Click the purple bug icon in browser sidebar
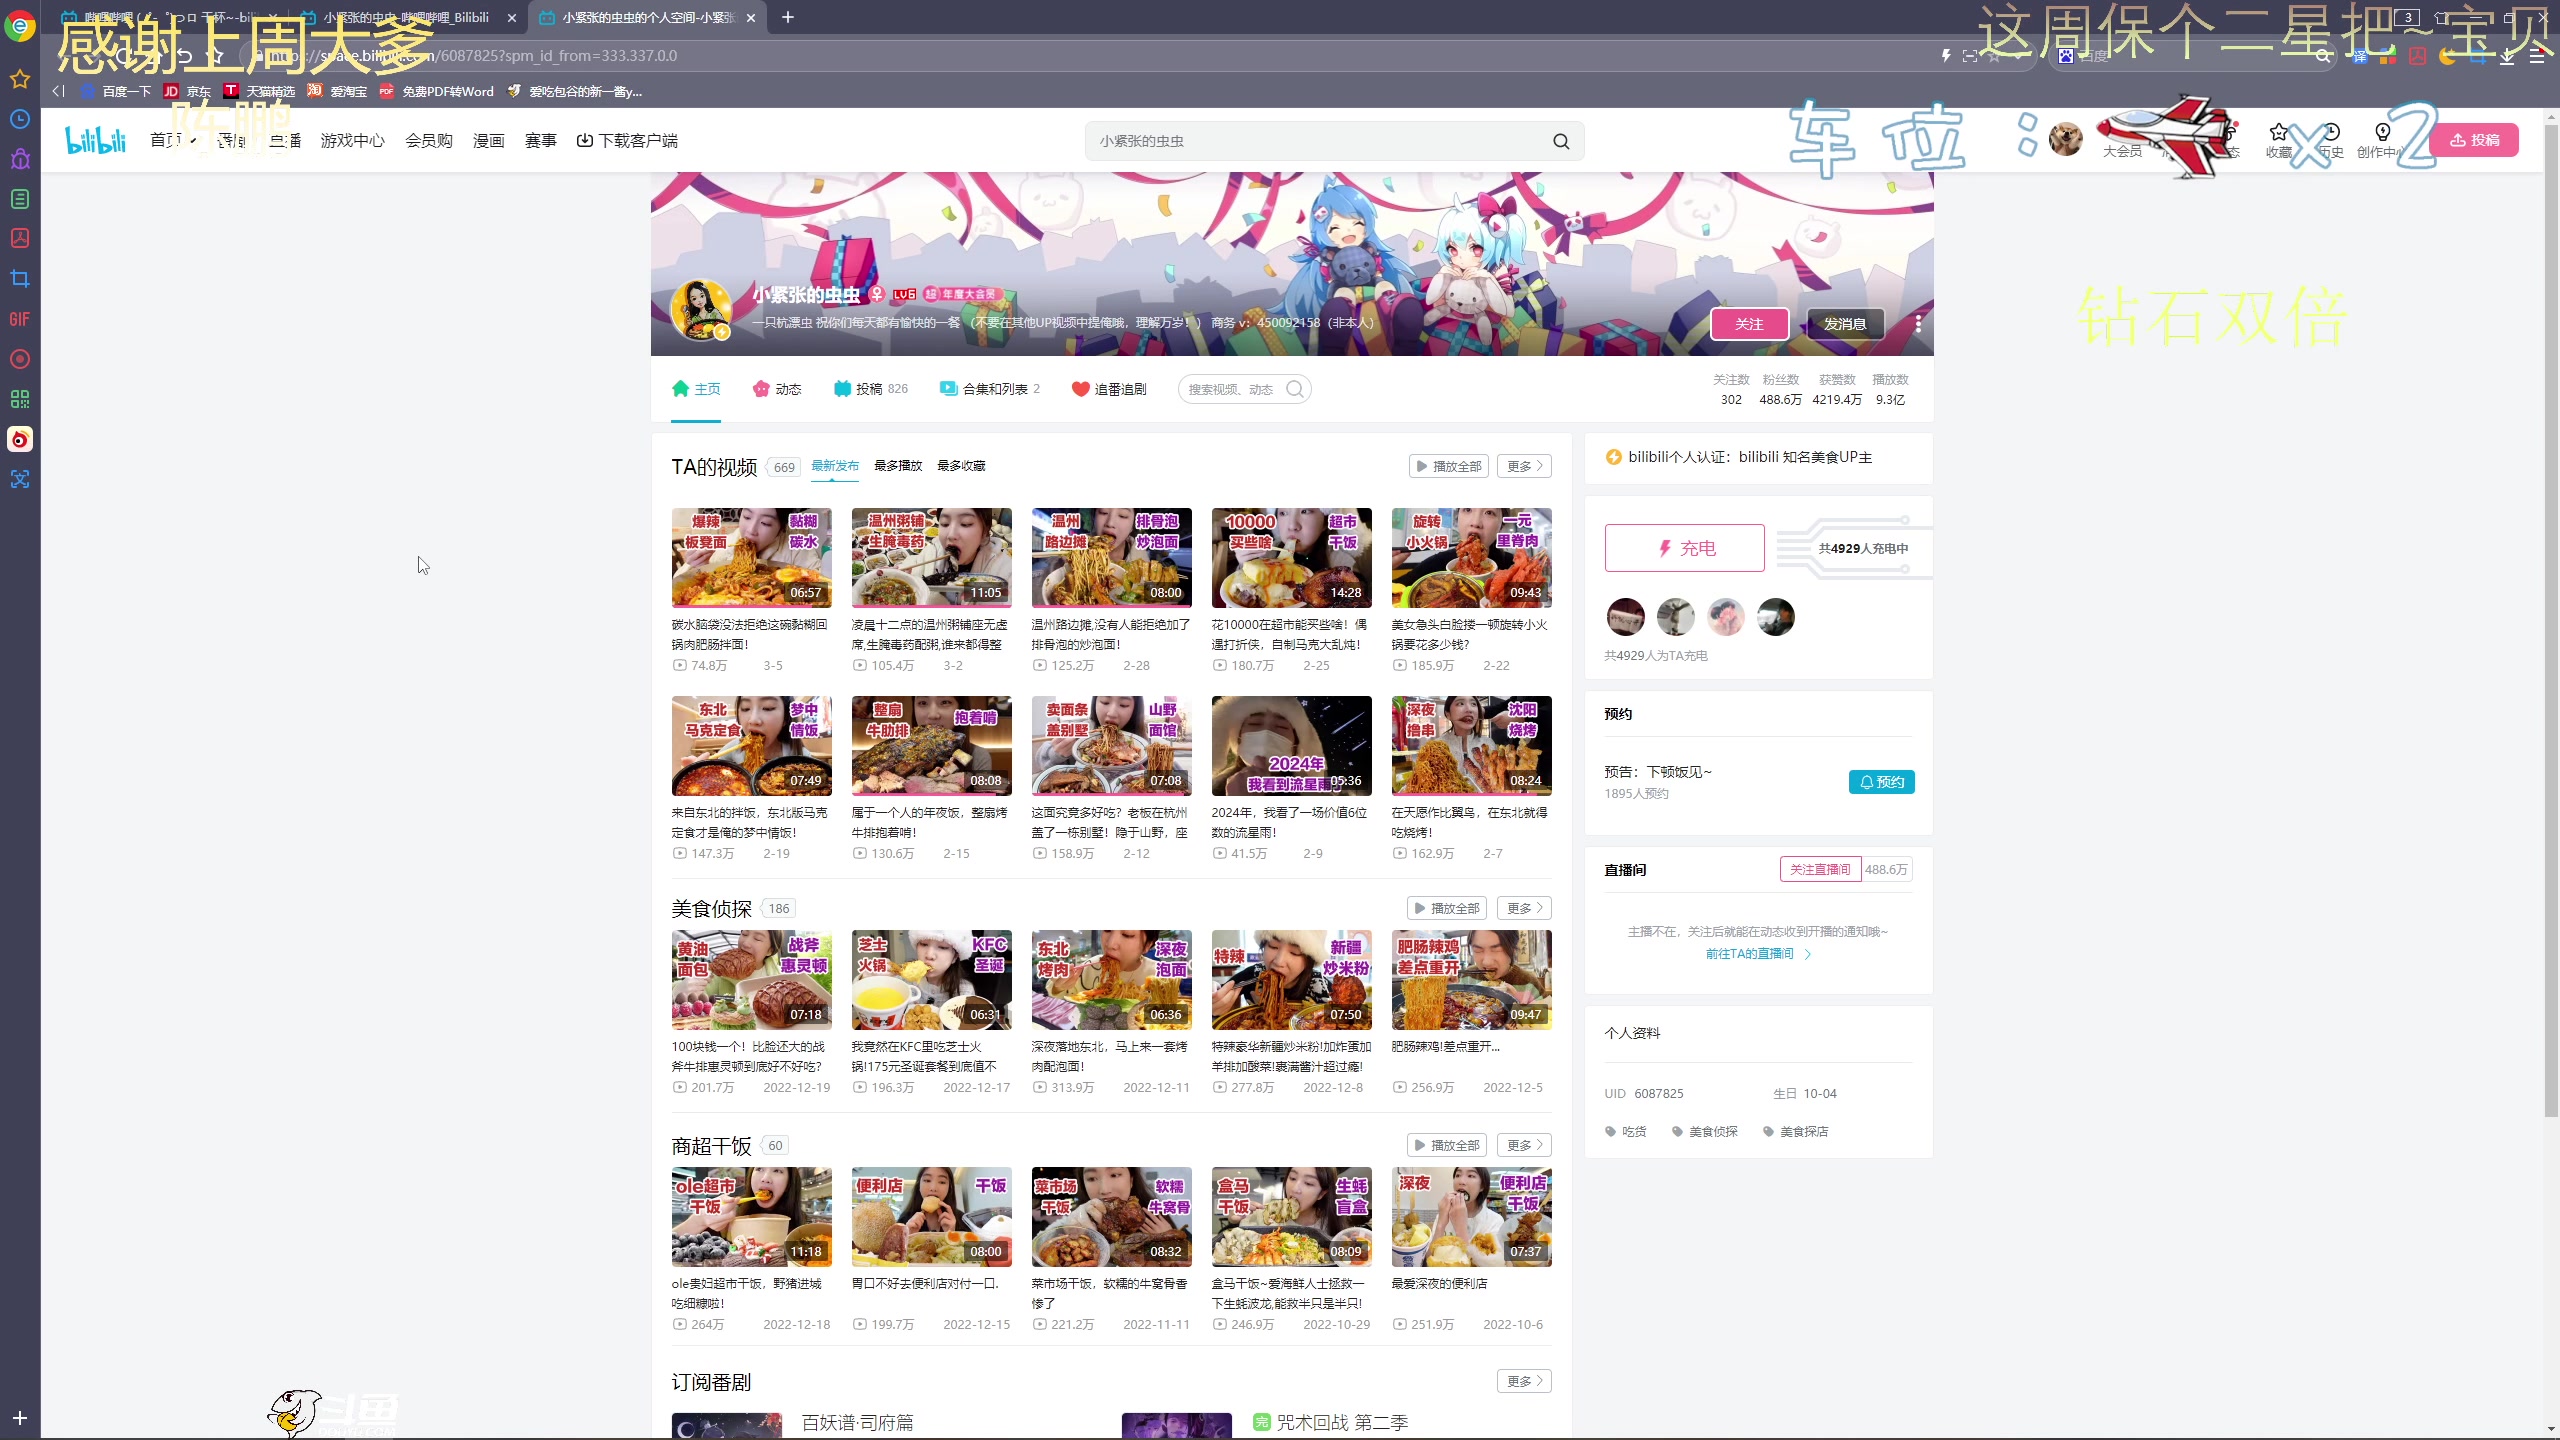This screenshot has width=2560, height=1440. pyautogui.click(x=20, y=159)
